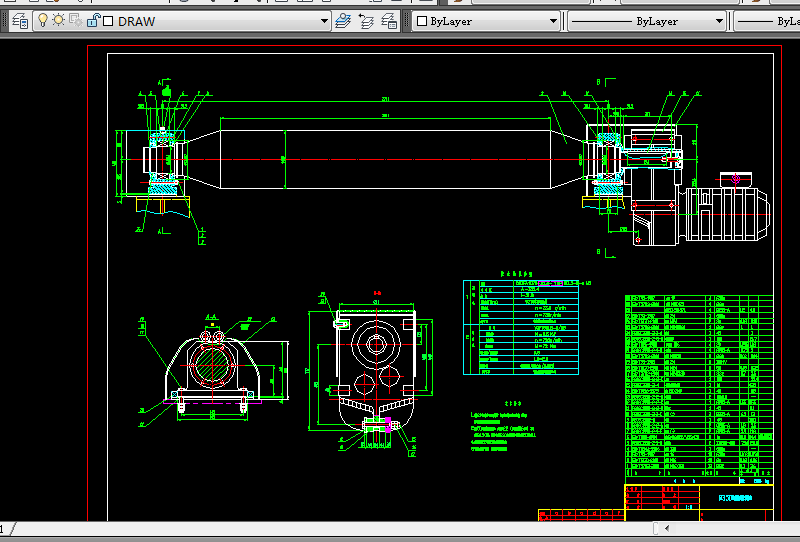Toggle the DRAW layer lock padlock

[92, 20]
